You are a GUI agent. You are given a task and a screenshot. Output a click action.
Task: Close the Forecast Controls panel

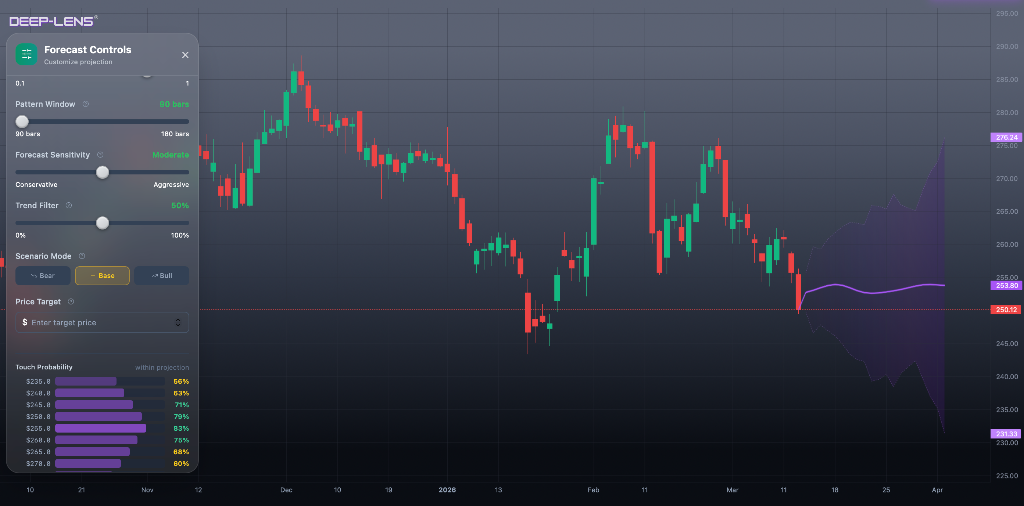185,55
